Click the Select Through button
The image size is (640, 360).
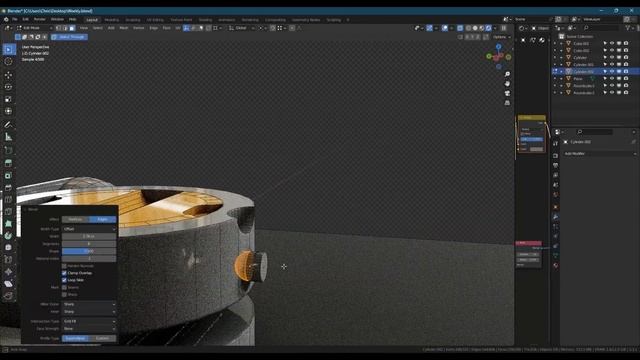(69, 37)
